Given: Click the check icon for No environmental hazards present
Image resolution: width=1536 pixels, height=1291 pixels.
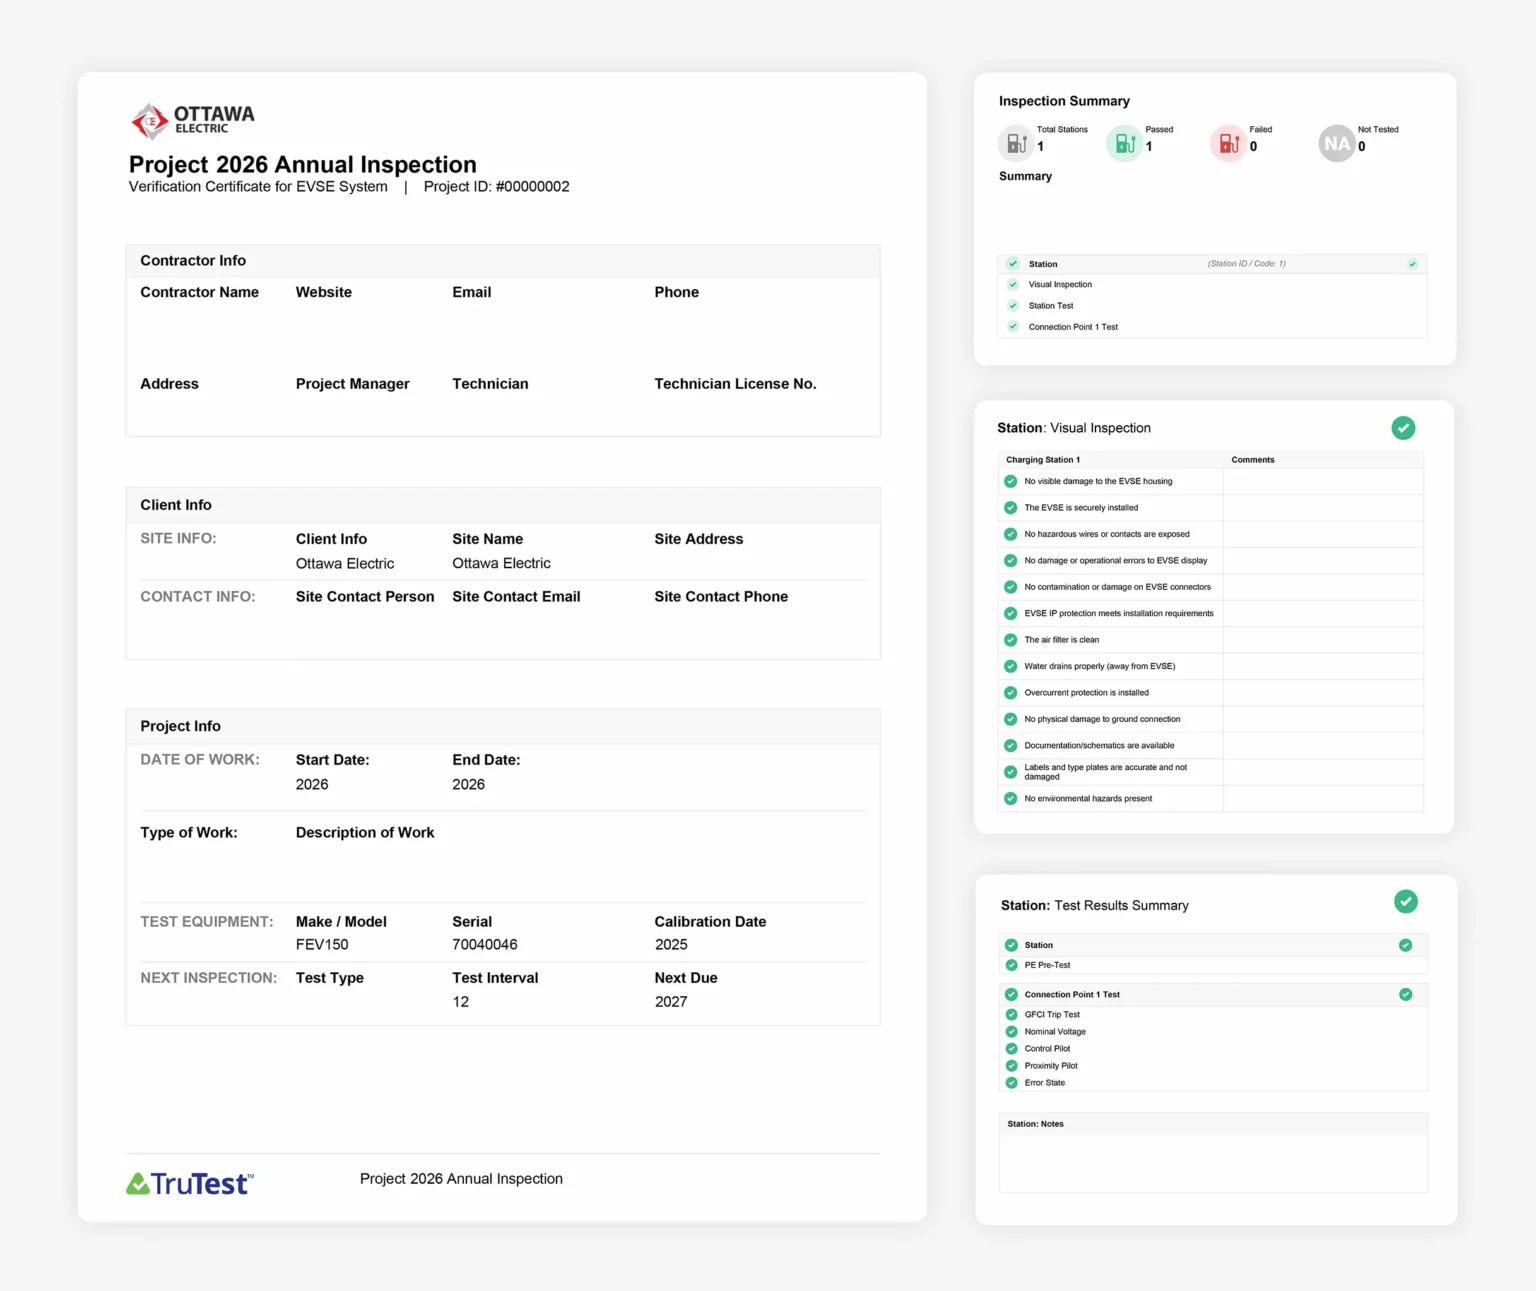Looking at the screenshot, I should pos(1010,799).
